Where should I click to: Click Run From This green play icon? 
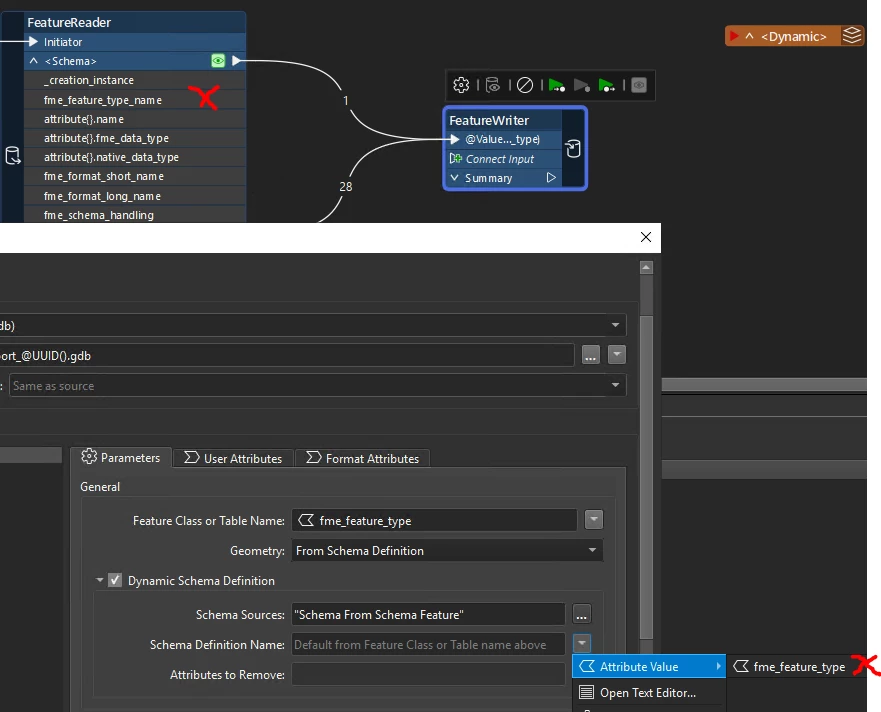(606, 85)
